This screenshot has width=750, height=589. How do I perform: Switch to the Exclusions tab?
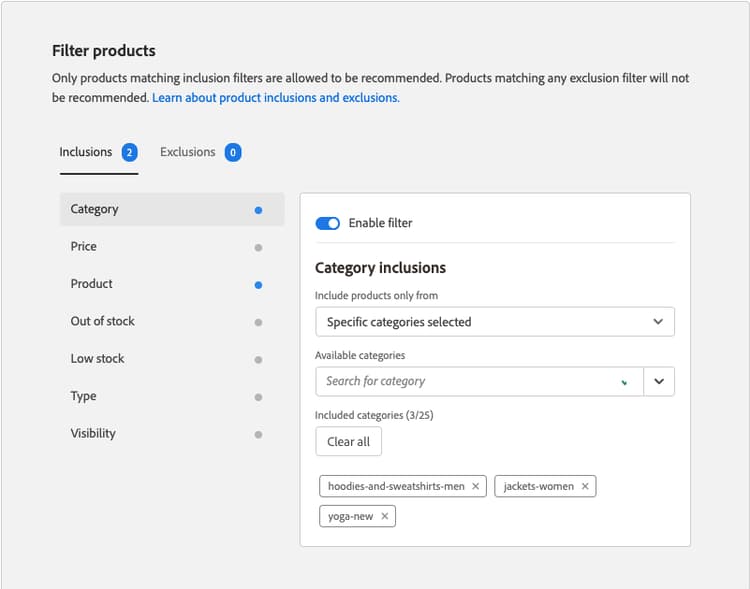tap(188, 152)
